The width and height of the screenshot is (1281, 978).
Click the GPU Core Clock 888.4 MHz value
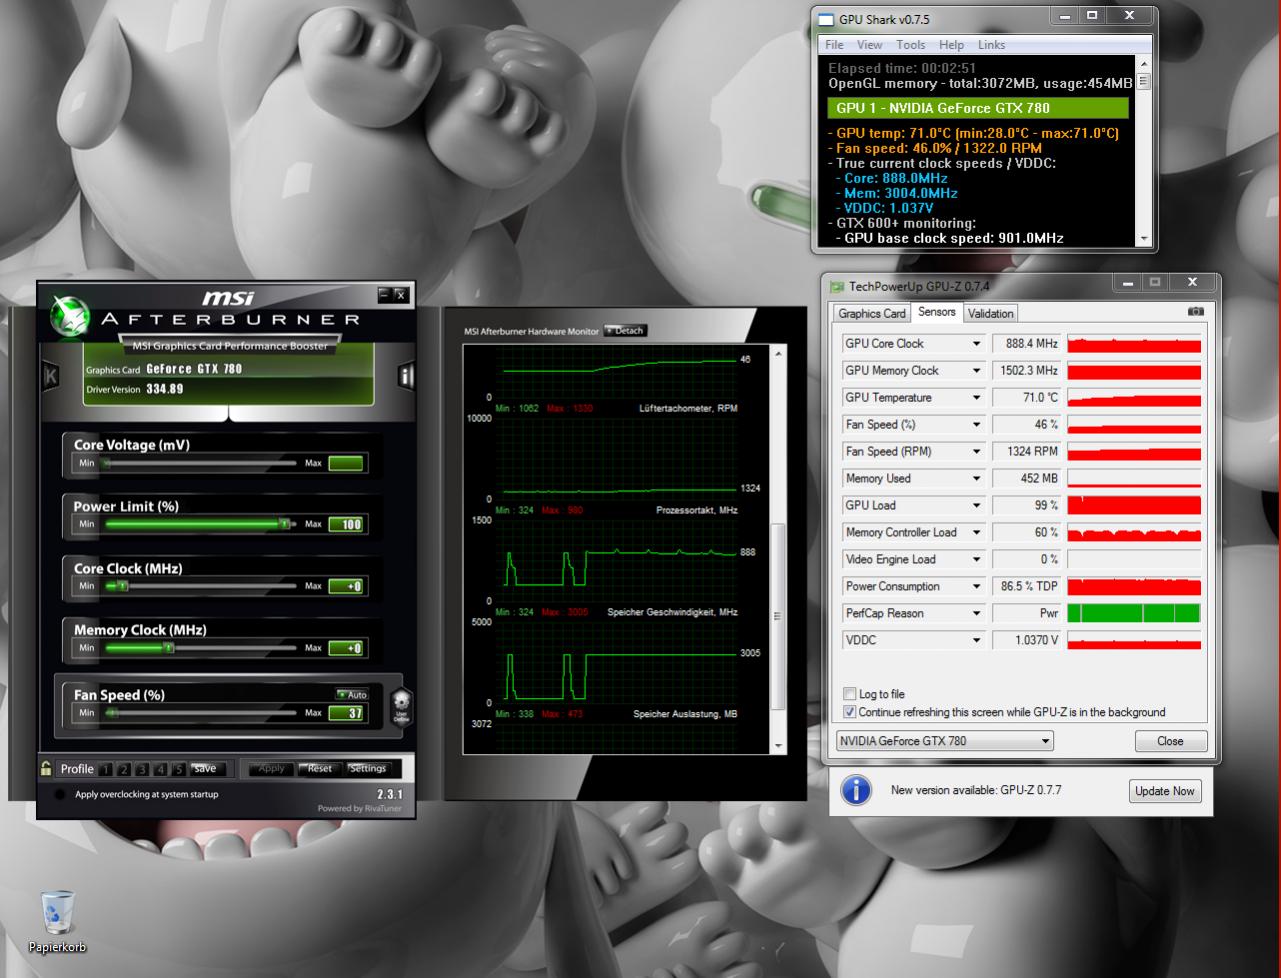[1027, 343]
